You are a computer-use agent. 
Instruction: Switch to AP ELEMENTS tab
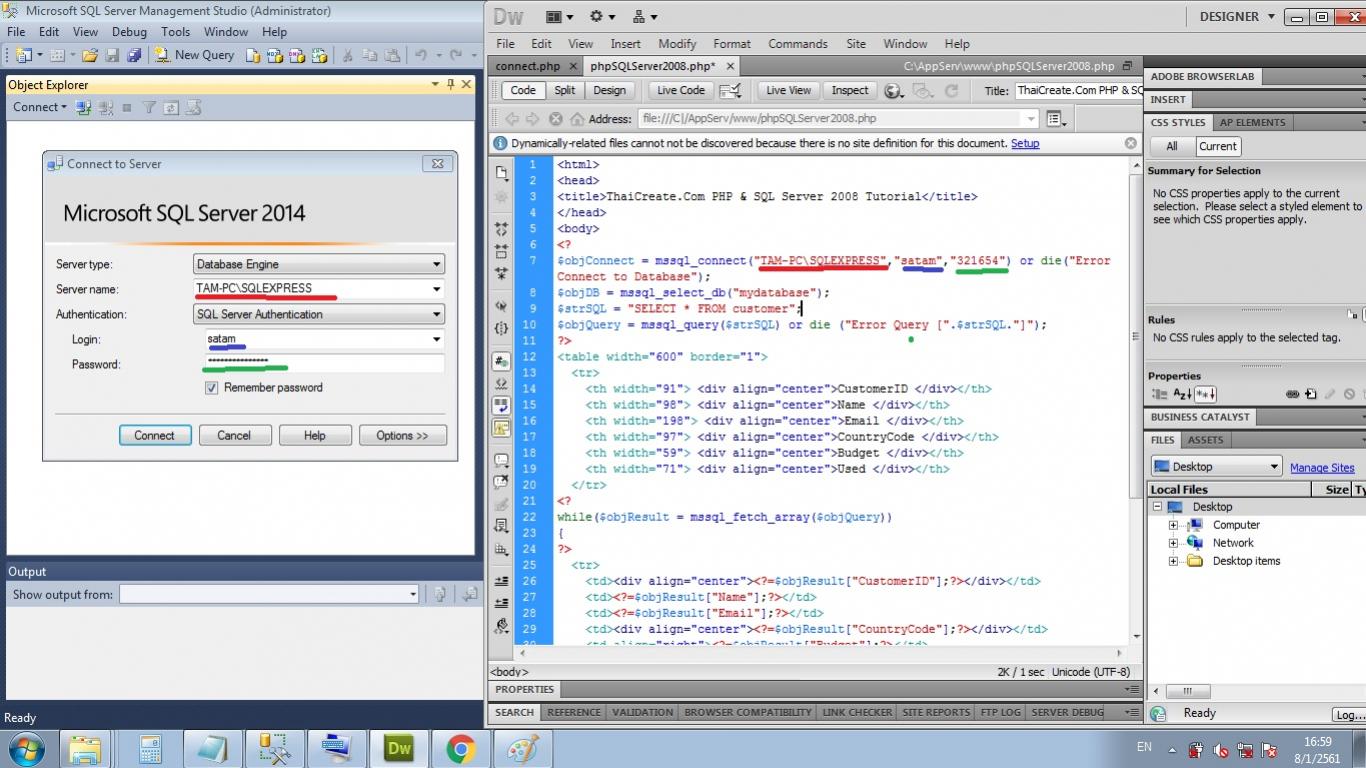1252,122
